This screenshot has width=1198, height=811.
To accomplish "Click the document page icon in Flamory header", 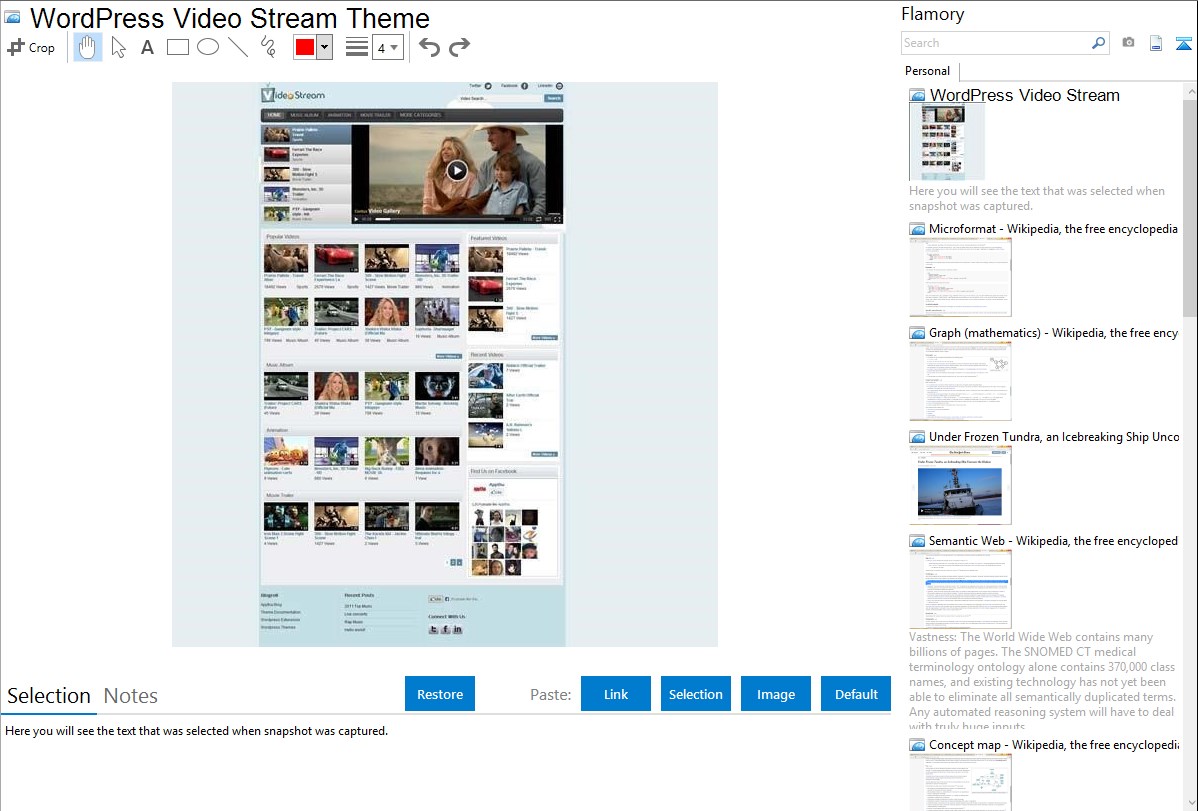I will pyautogui.click(x=1156, y=43).
